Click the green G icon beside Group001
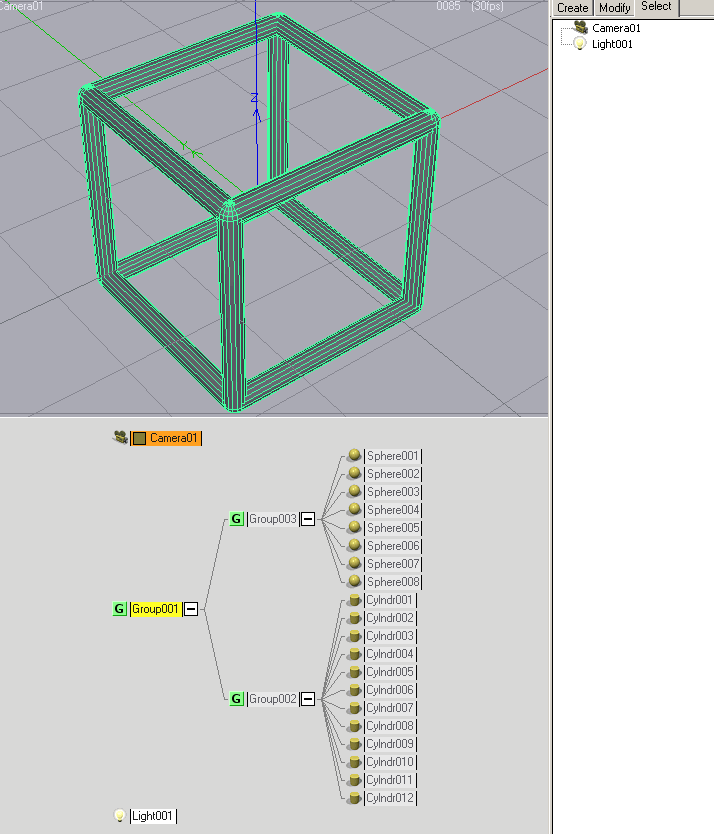Screen dimensions: 714x834 point(119,609)
